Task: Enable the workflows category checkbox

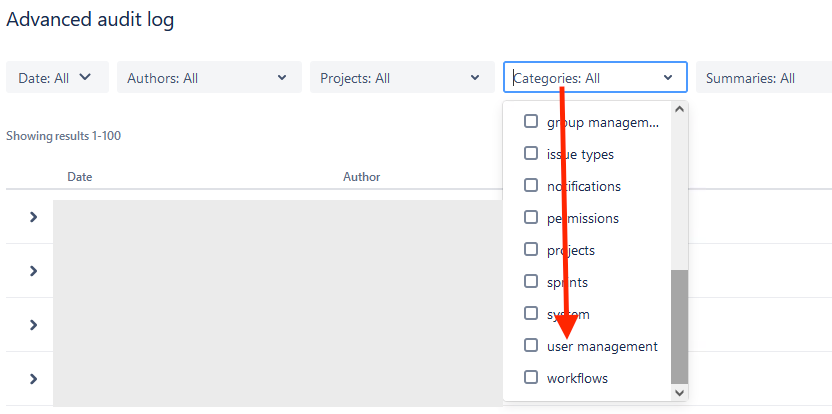Action: tap(531, 378)
